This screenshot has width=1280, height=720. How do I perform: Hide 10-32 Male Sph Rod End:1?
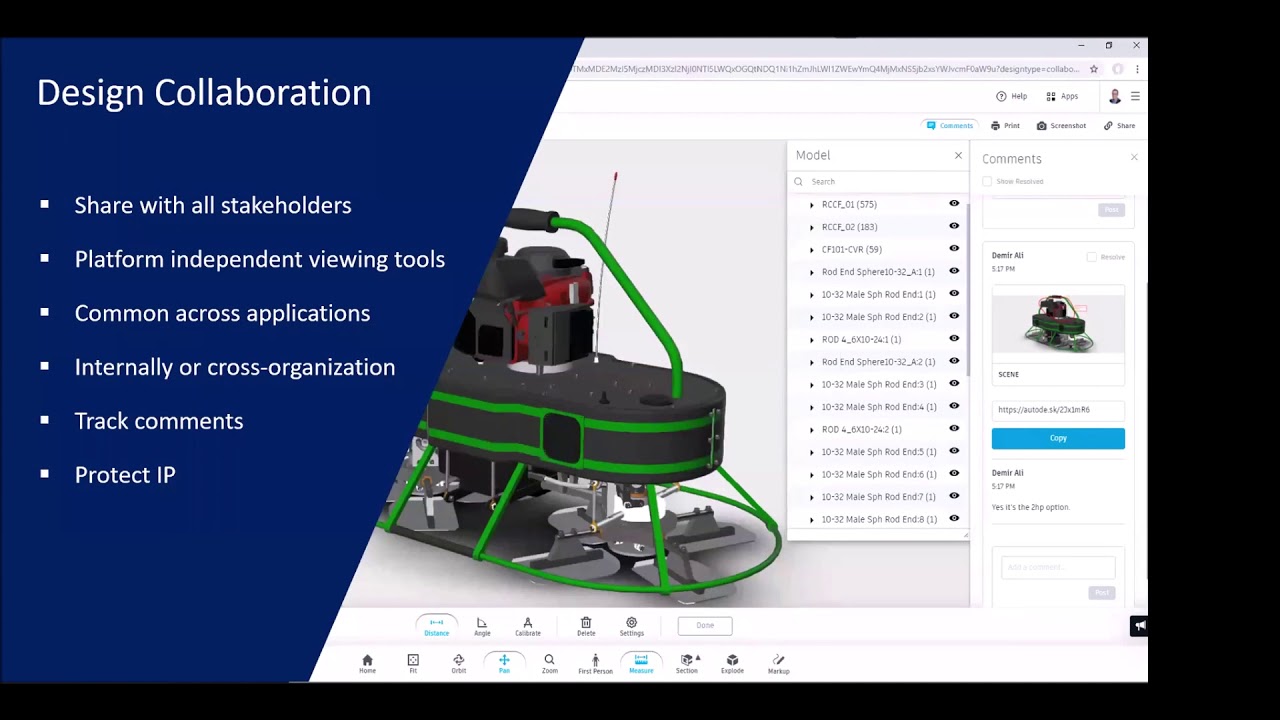click(954, 294)
